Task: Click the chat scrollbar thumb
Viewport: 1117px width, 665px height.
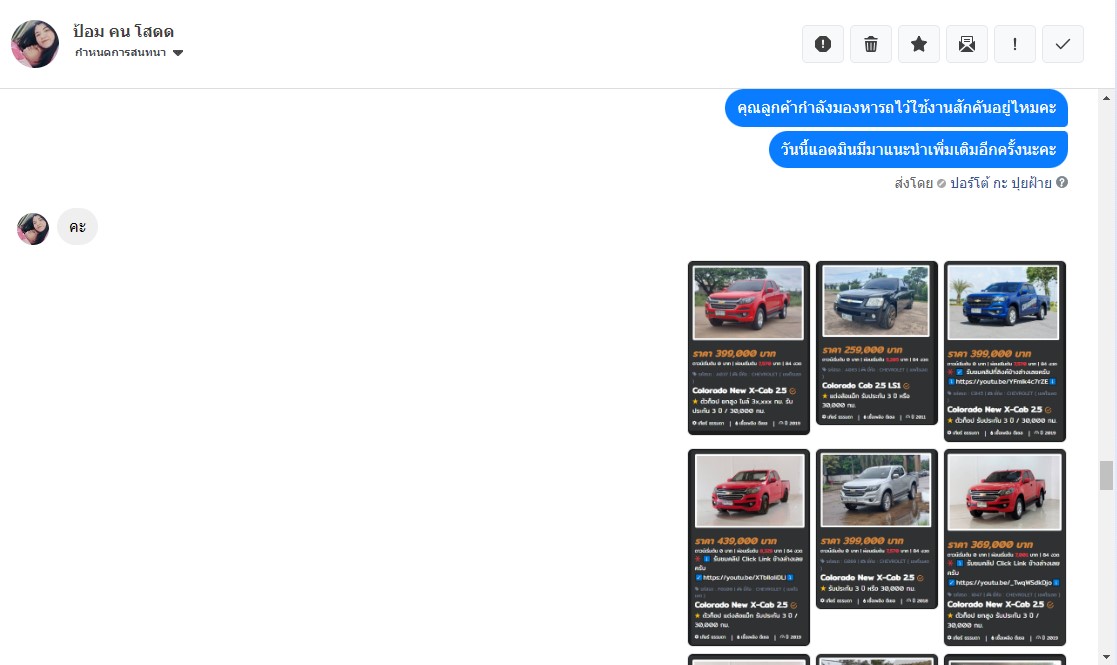Action: tap(1106, 476)
